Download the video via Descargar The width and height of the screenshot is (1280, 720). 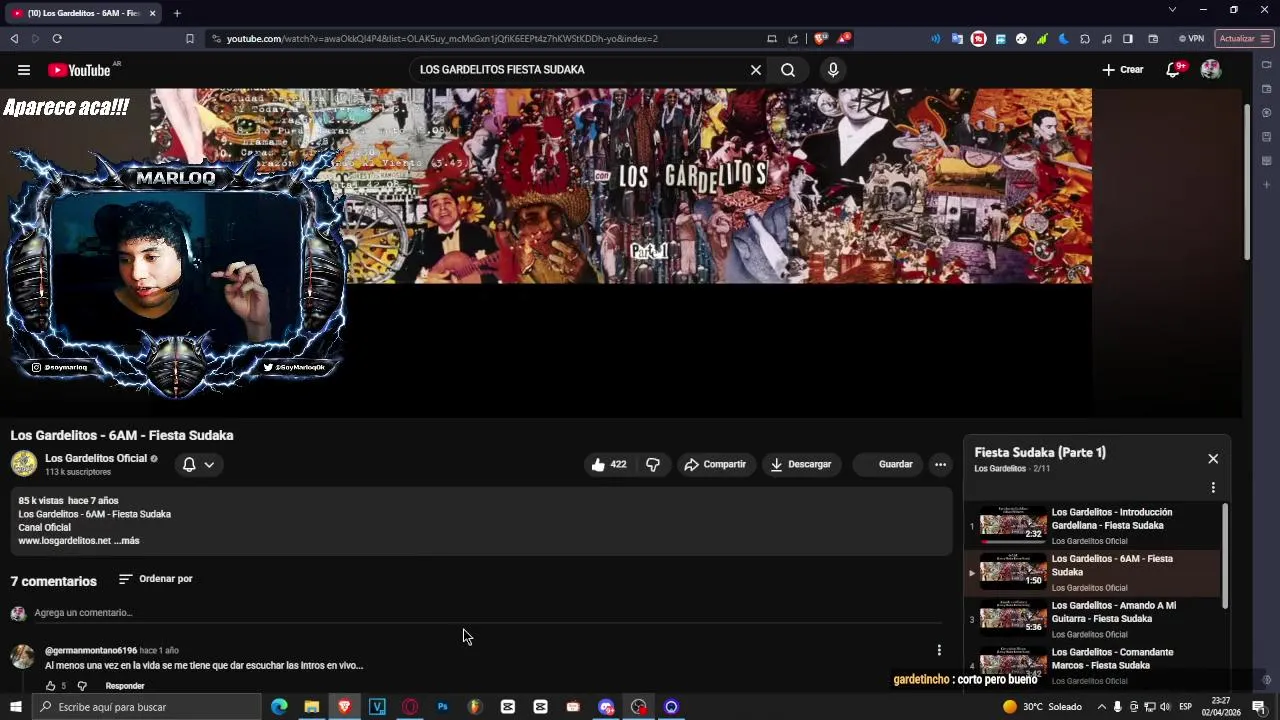coord(801,464)
